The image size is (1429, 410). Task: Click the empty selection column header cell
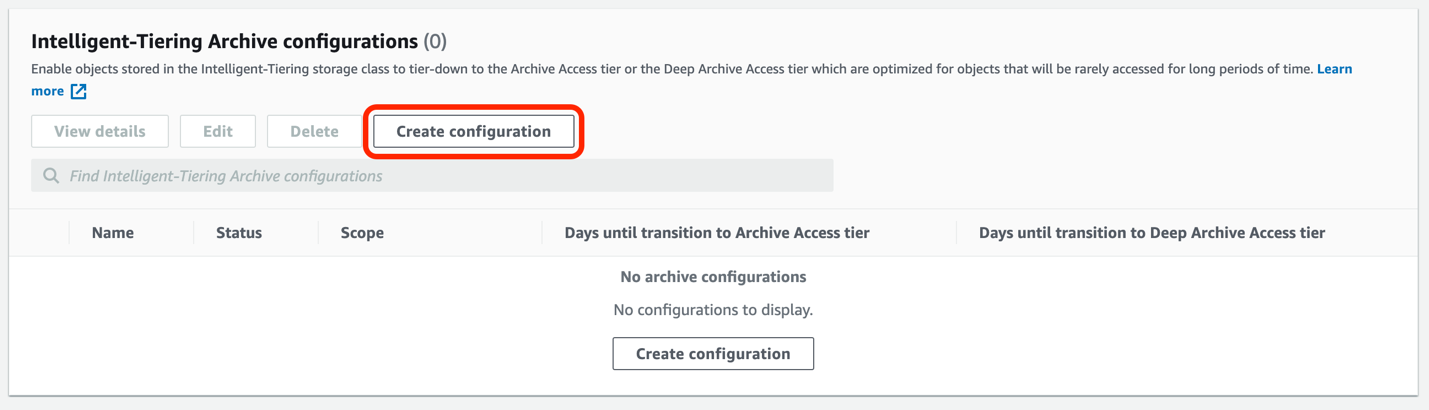[40, 233]
